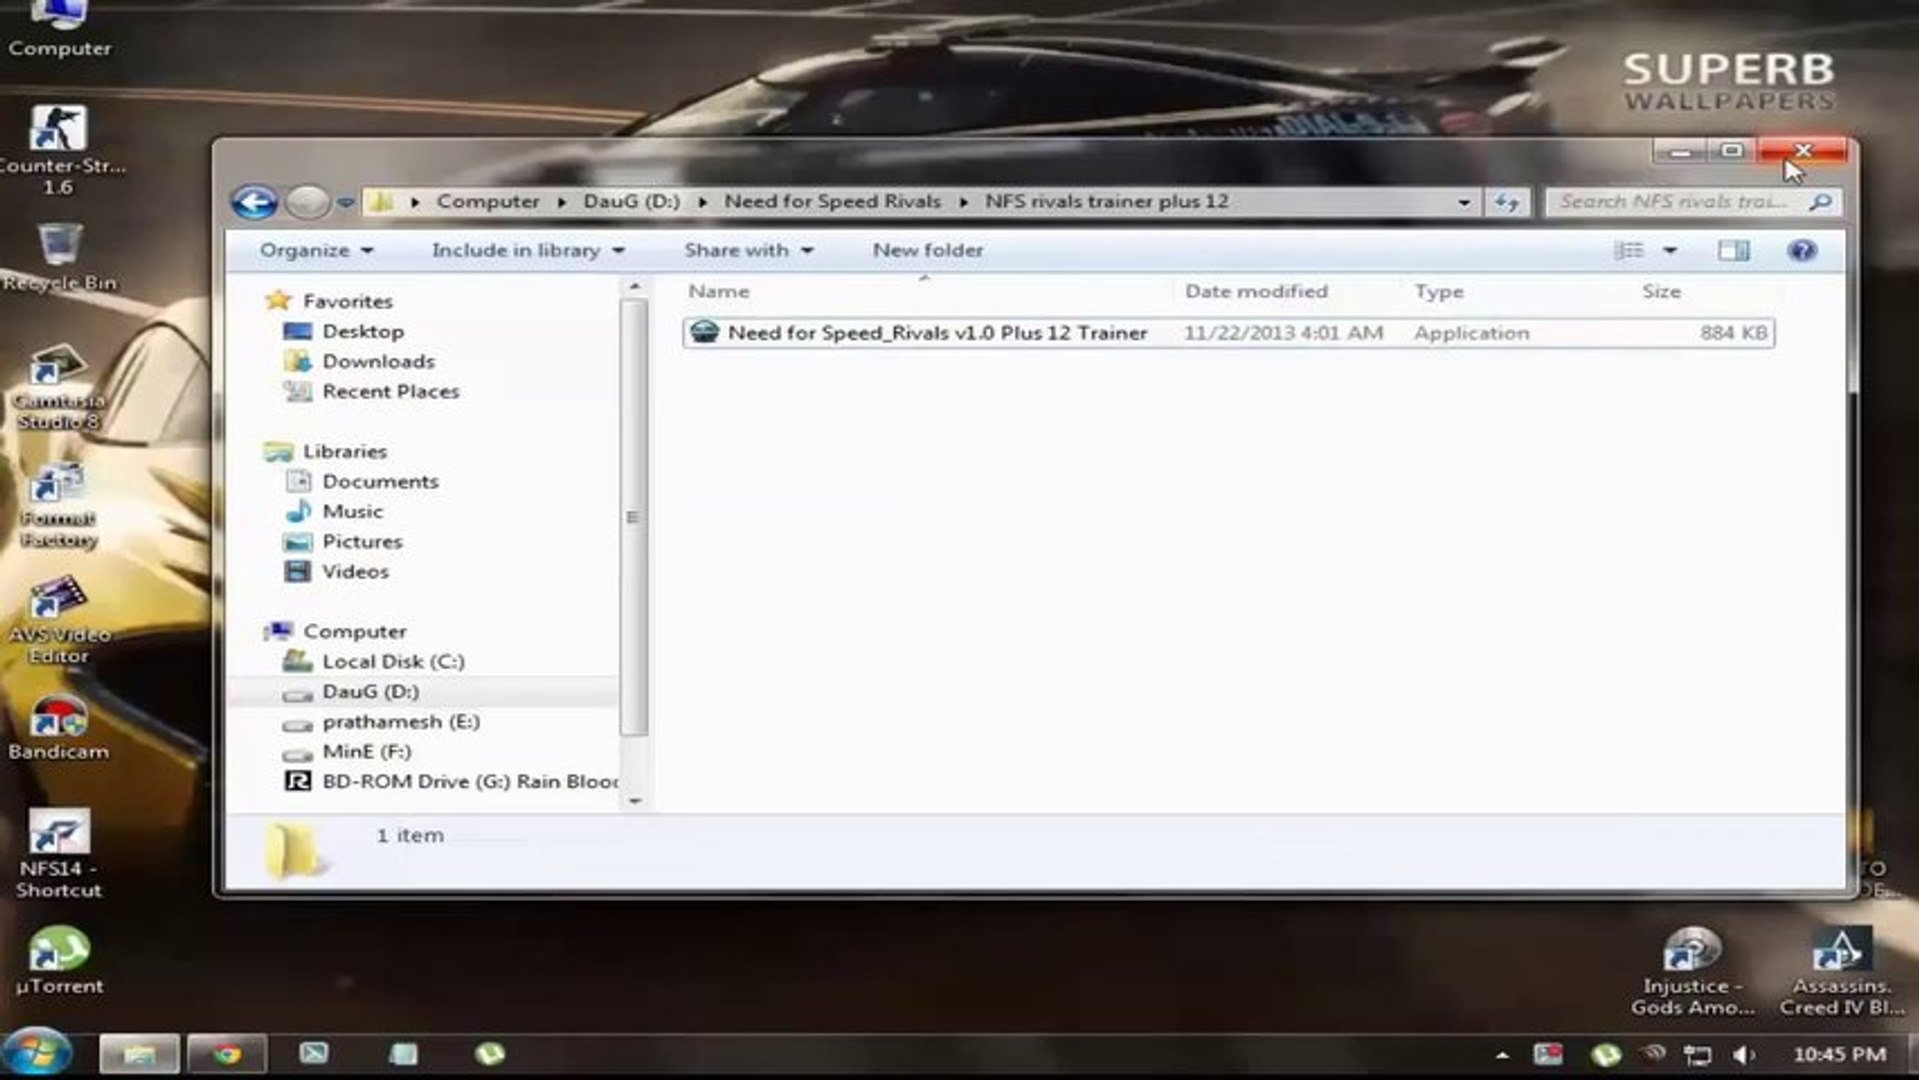Select Favorites in navigation pane
This screenshot has height=1080, width=1919.
tap(348, 301)
